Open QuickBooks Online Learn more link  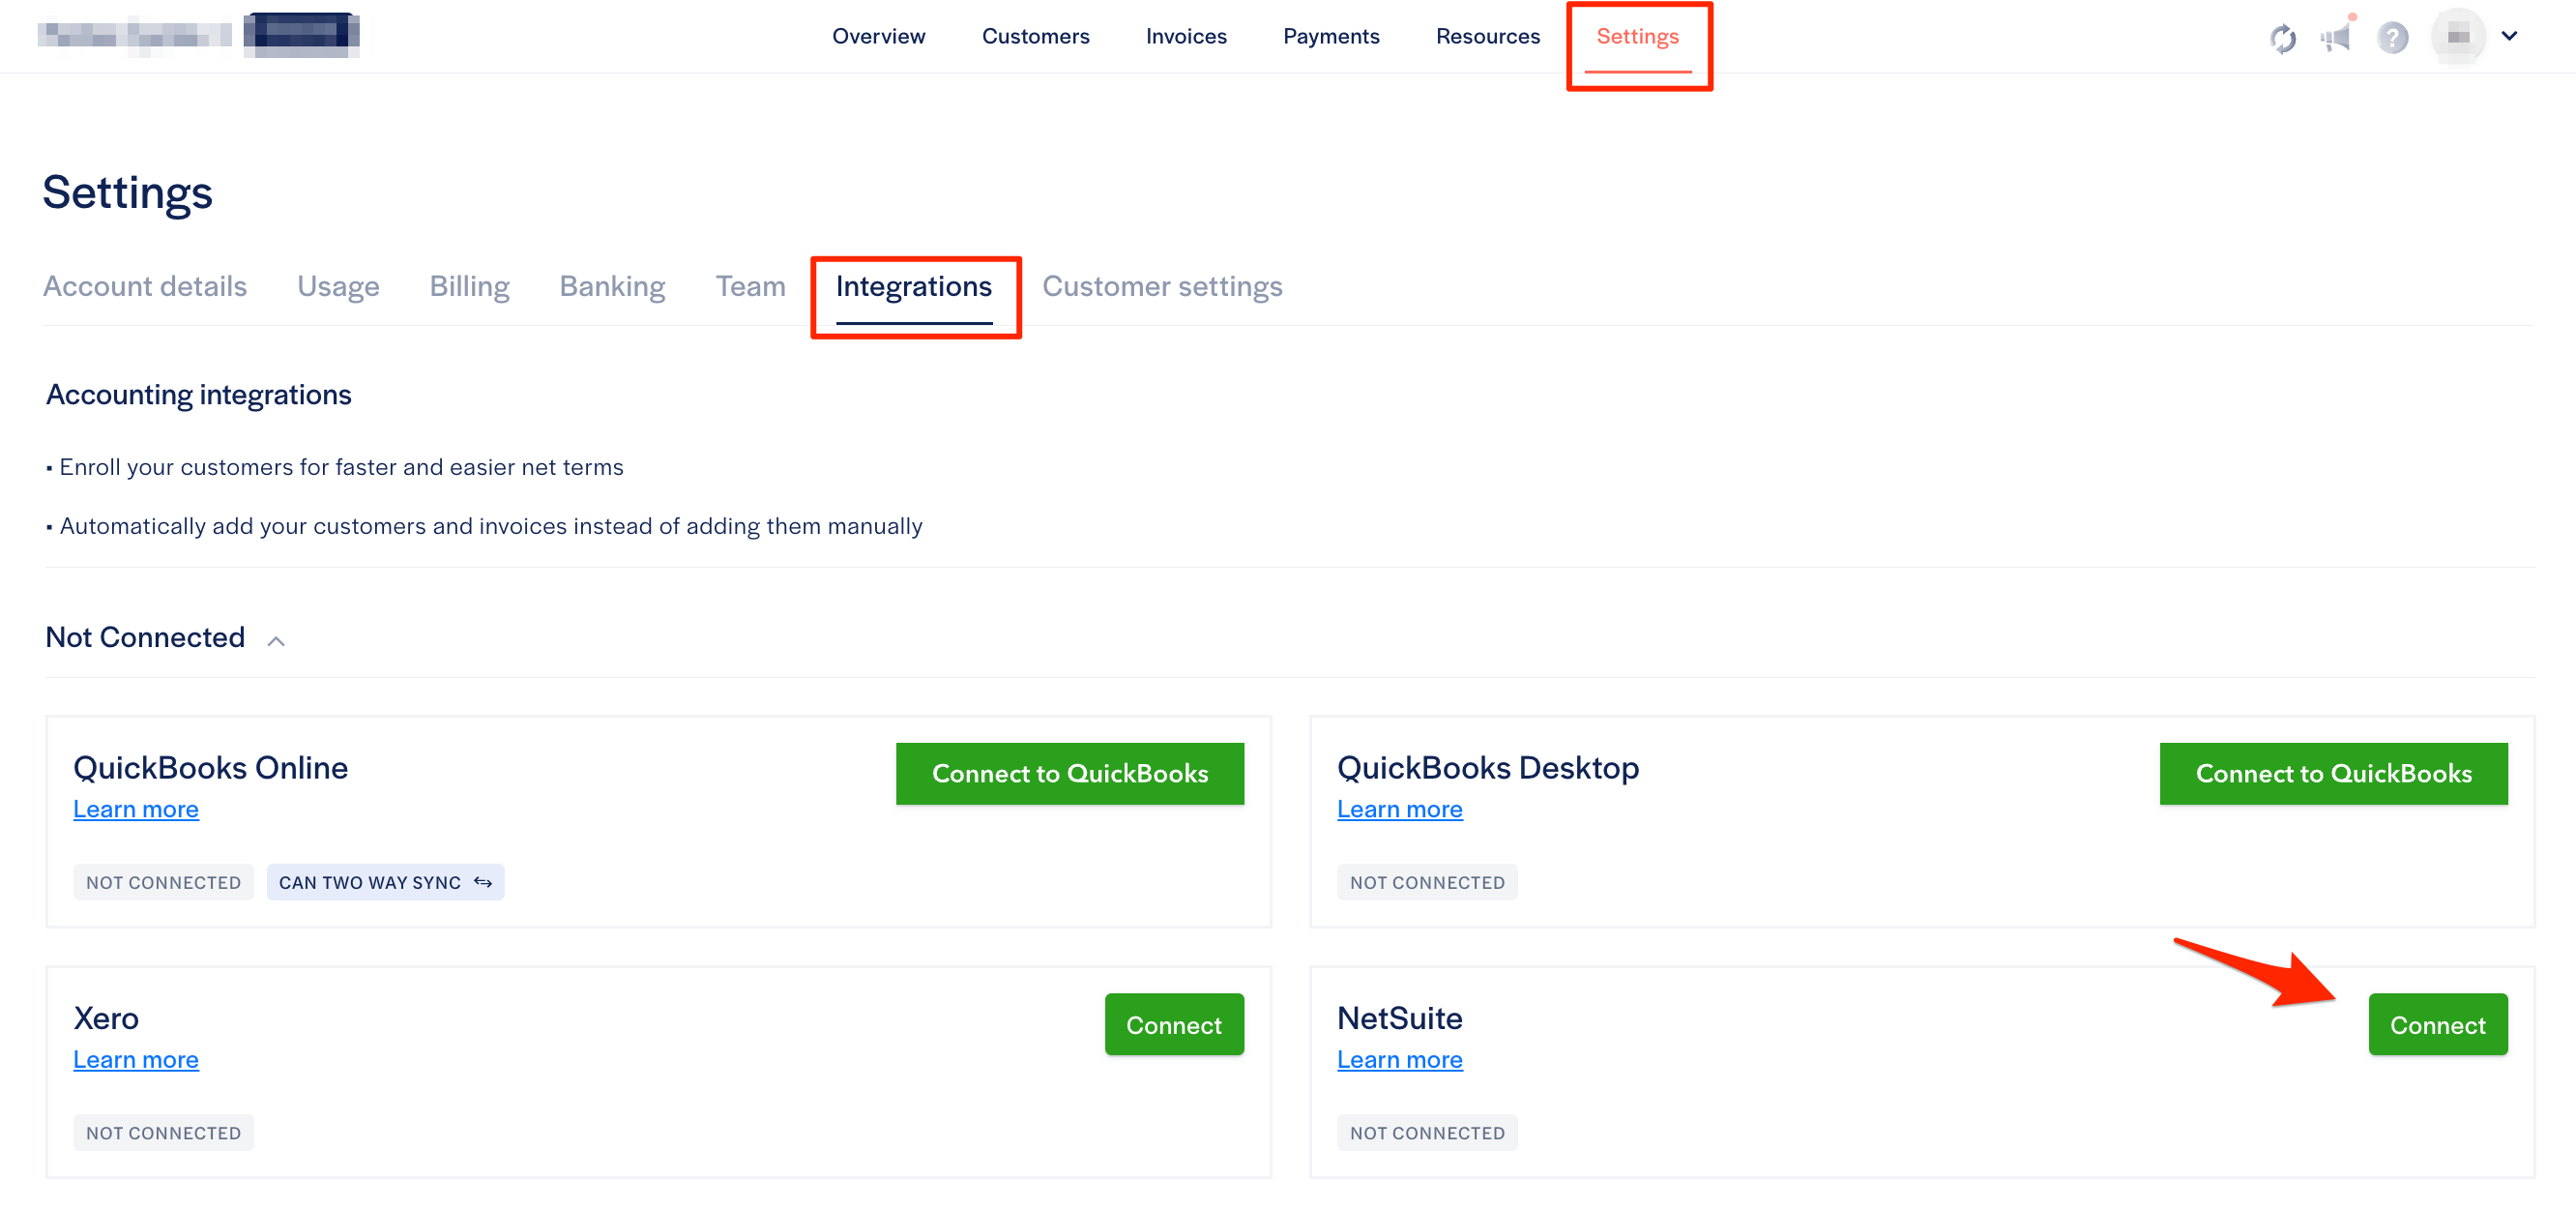[136, 809]
